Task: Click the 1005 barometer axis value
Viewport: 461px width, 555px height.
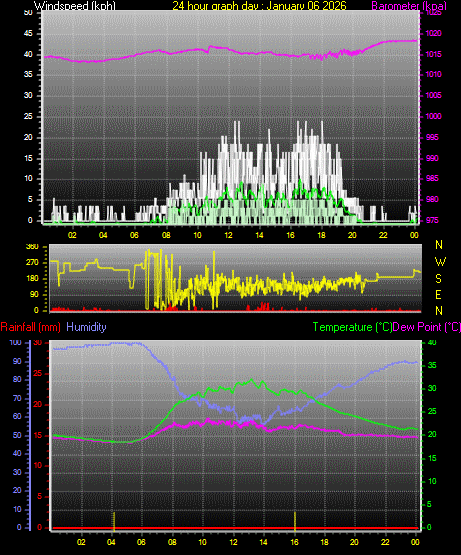Action: 434,95
